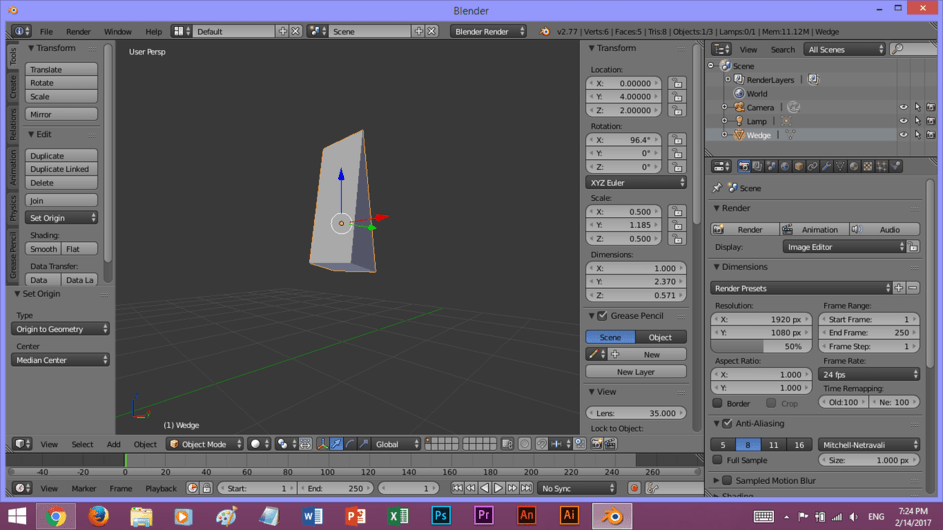
Task: Open the Render menu in top bar
Action: click(x=78, y=31)
